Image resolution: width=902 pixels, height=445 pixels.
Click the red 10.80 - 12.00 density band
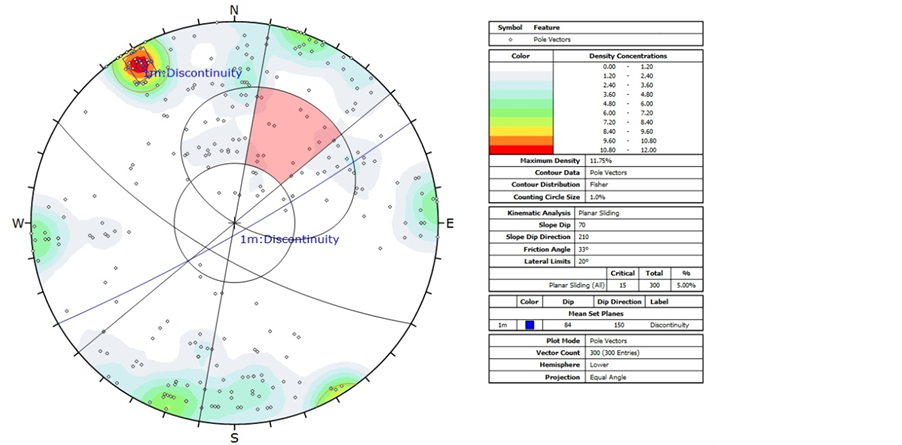point(520,149)
